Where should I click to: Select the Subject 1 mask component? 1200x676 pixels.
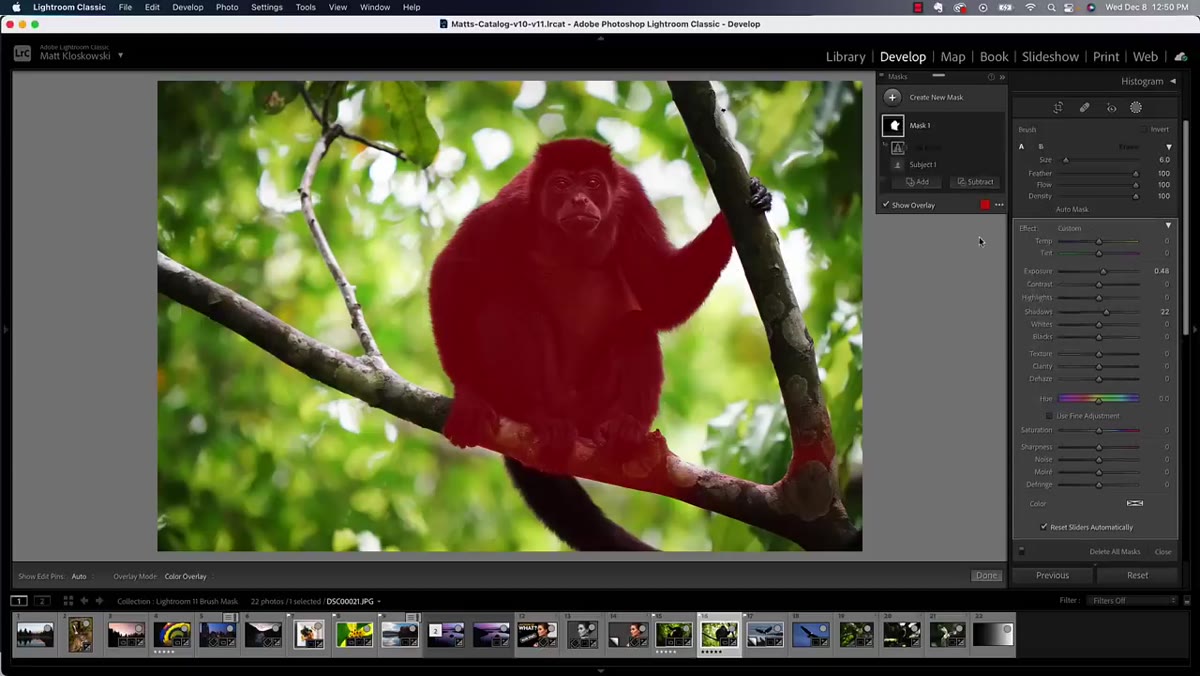click(x=922, y=164)
